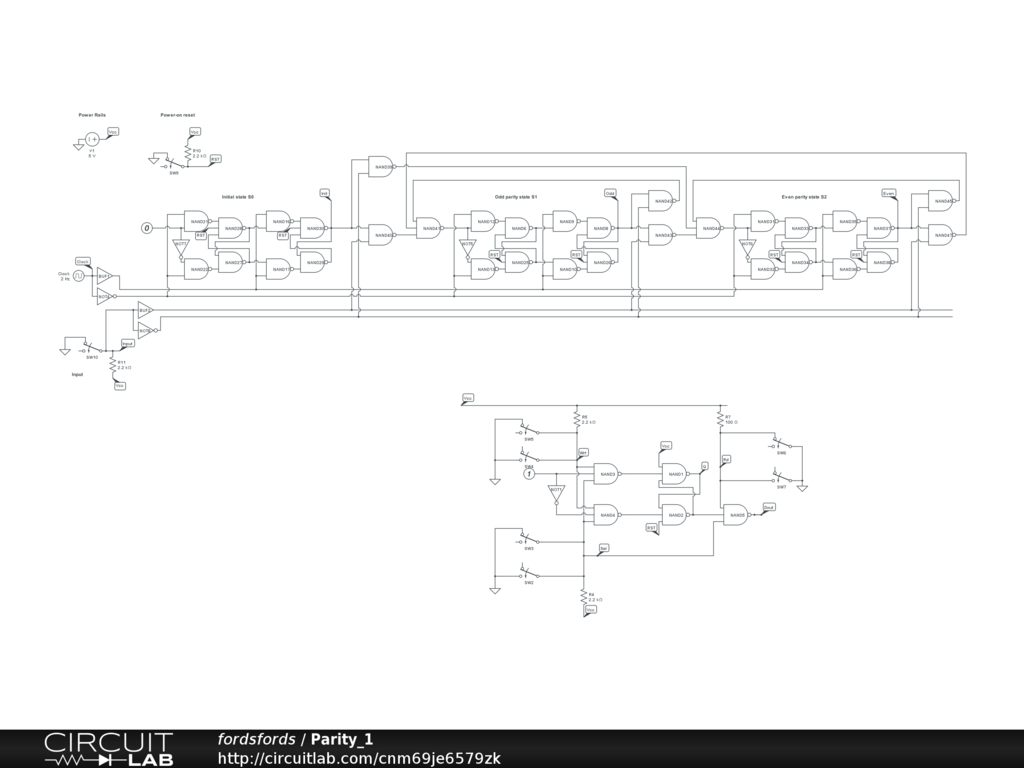Click the NAND45 gate
This screenshot has width=1024, height=768.
940,201
